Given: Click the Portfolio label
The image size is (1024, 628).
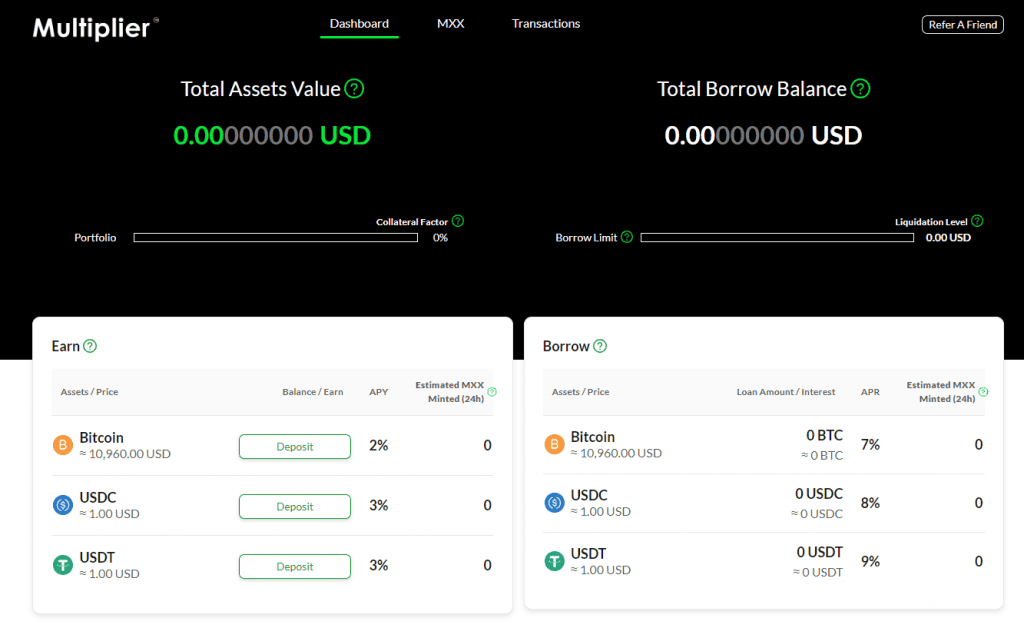Looking at the screenshot, I should click(x=95, y=238).
